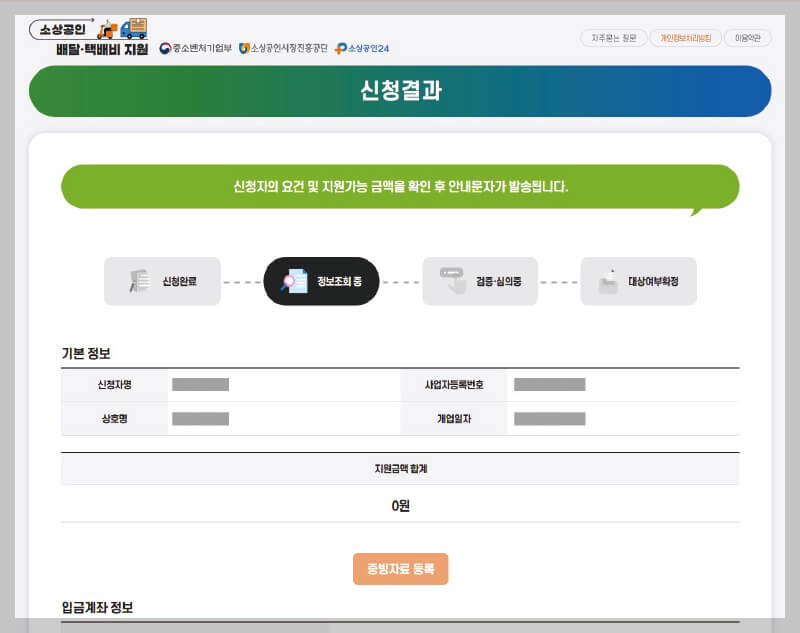Click the 신청완료 step document icon
This screenshot has height=633, width=800.
click(x=140, y=281)
